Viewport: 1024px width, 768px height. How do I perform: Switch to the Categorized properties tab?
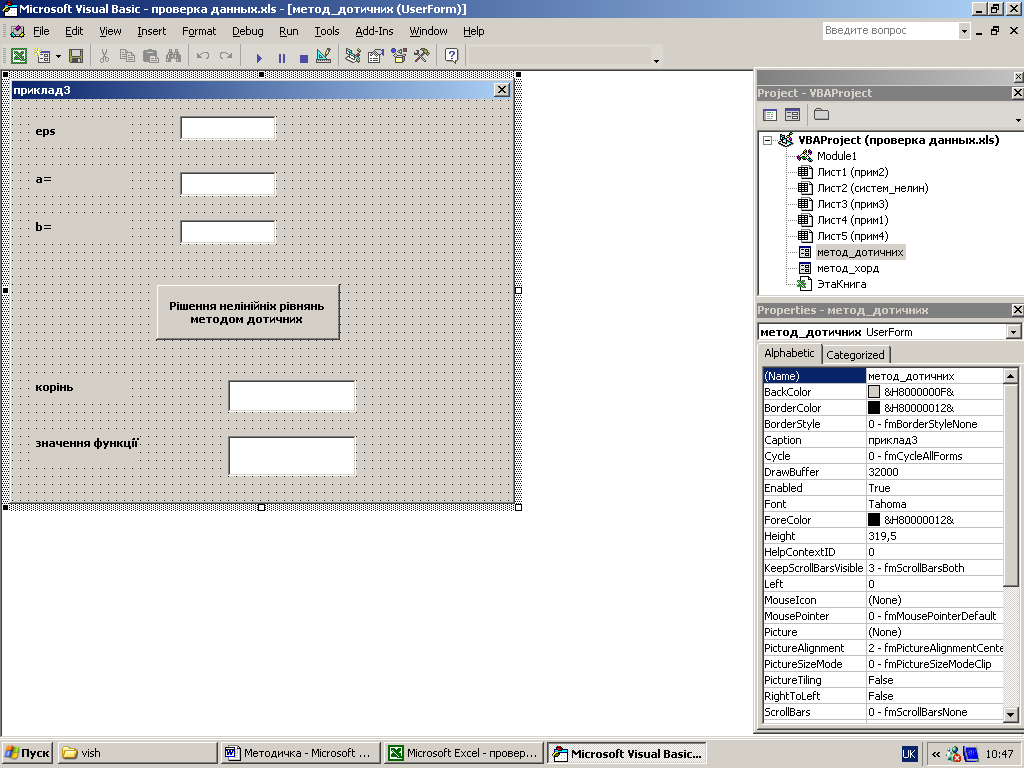855,355
